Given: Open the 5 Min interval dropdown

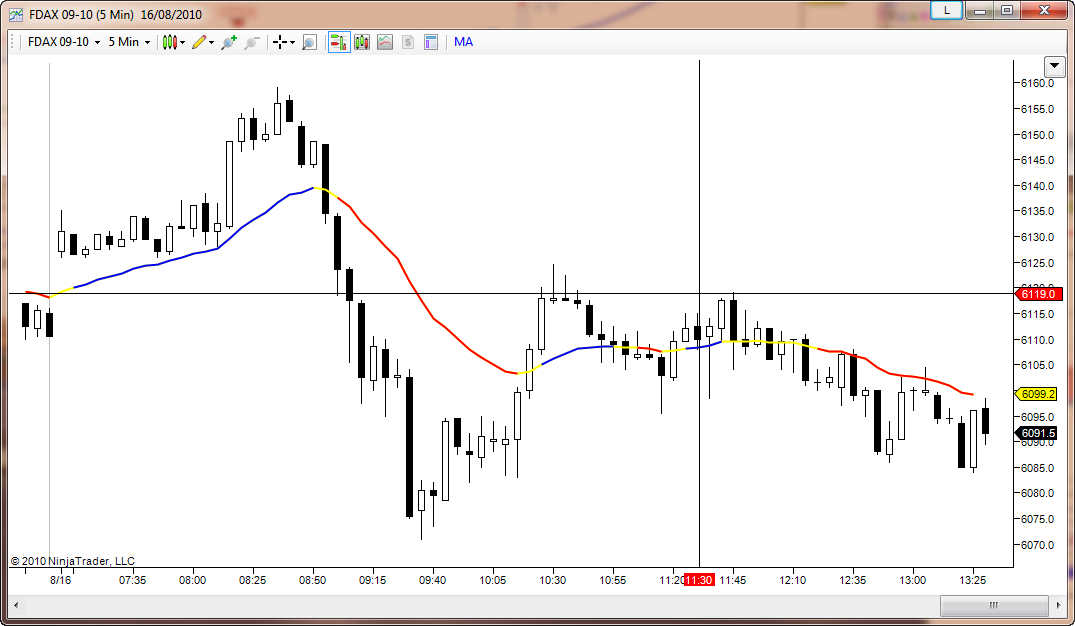Looking at the screenshot, I should tap(129, 42).
